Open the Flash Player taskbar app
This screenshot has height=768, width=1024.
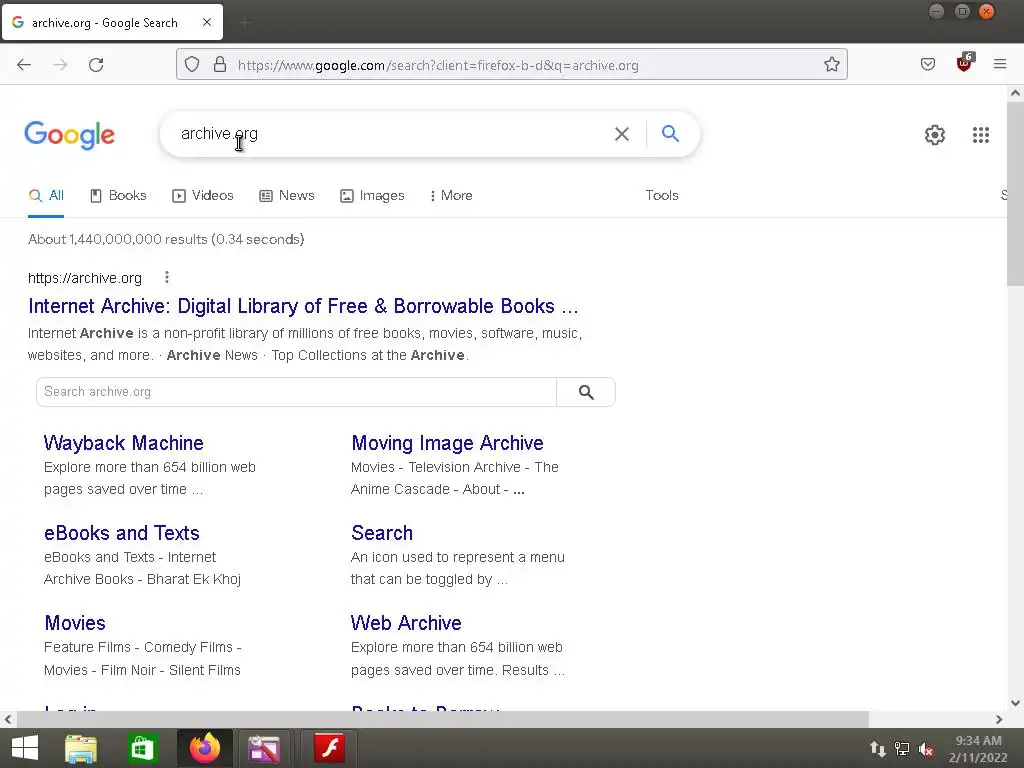pos(329,748)
